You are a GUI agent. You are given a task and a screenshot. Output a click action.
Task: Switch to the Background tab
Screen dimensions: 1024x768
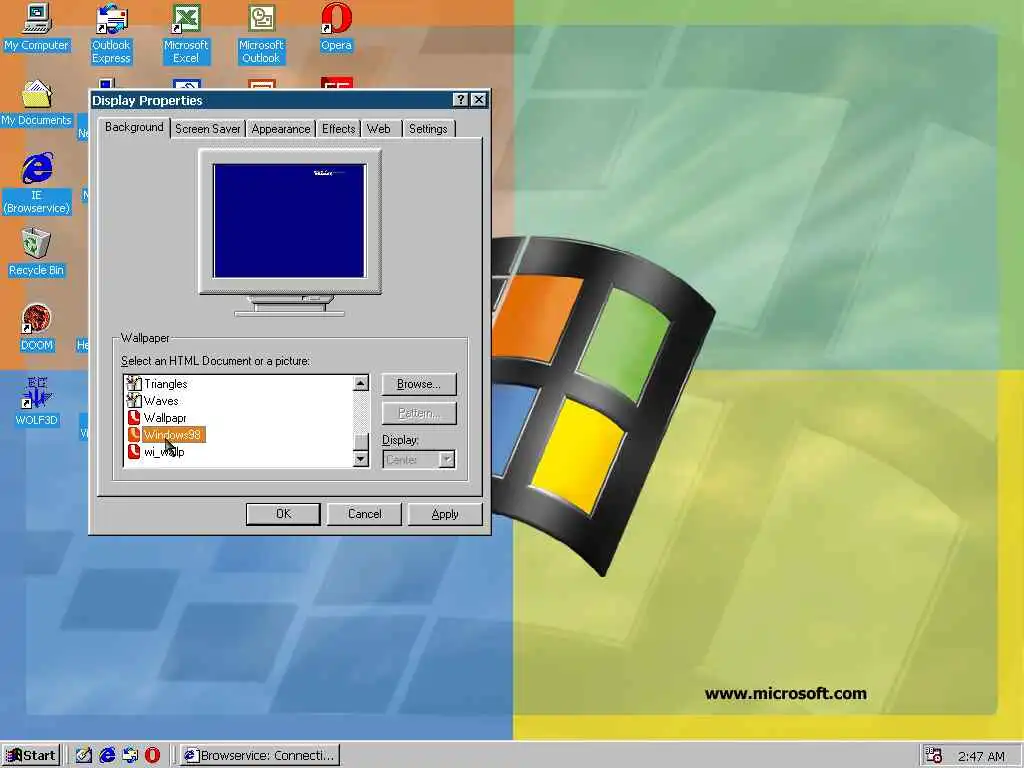tap(135, 127)
